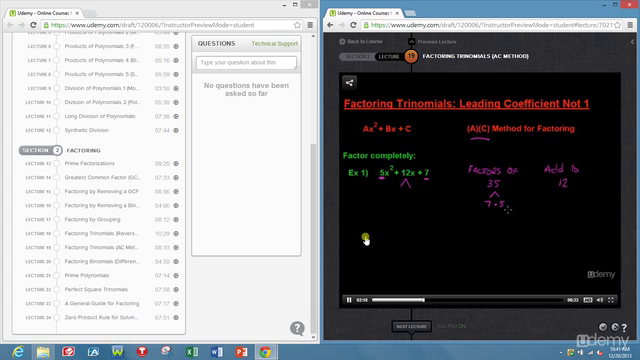Click the question text box

tap(246, 62)
